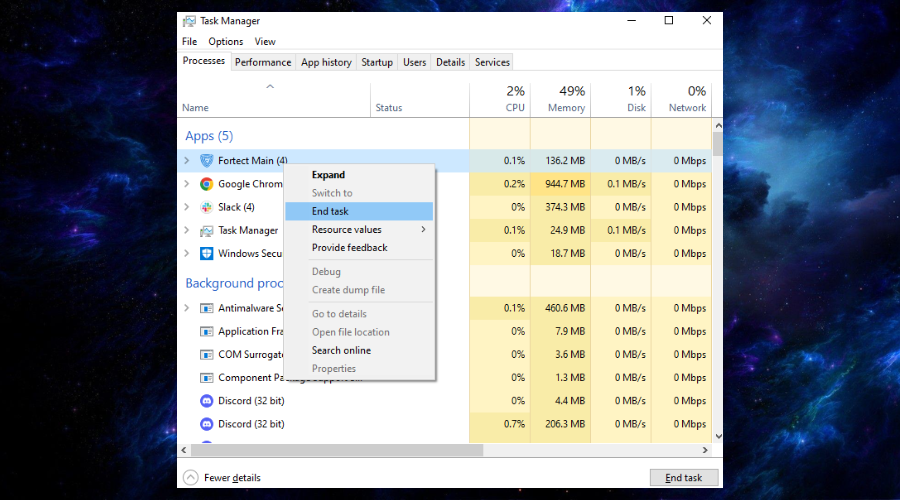Sort by the Disk column header

click(x=621, y=100)
